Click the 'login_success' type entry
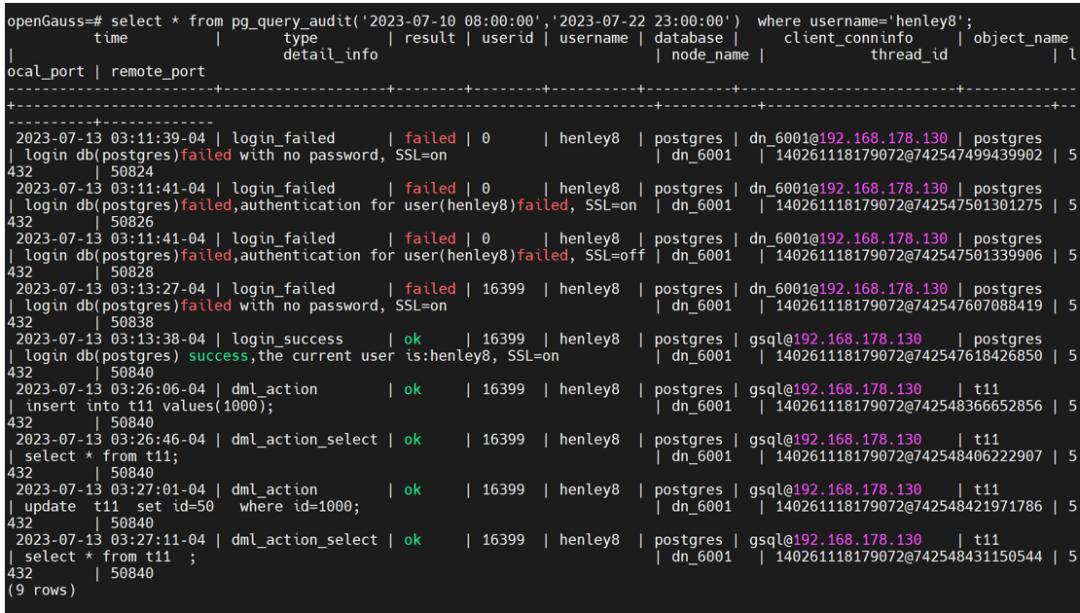 287,339
